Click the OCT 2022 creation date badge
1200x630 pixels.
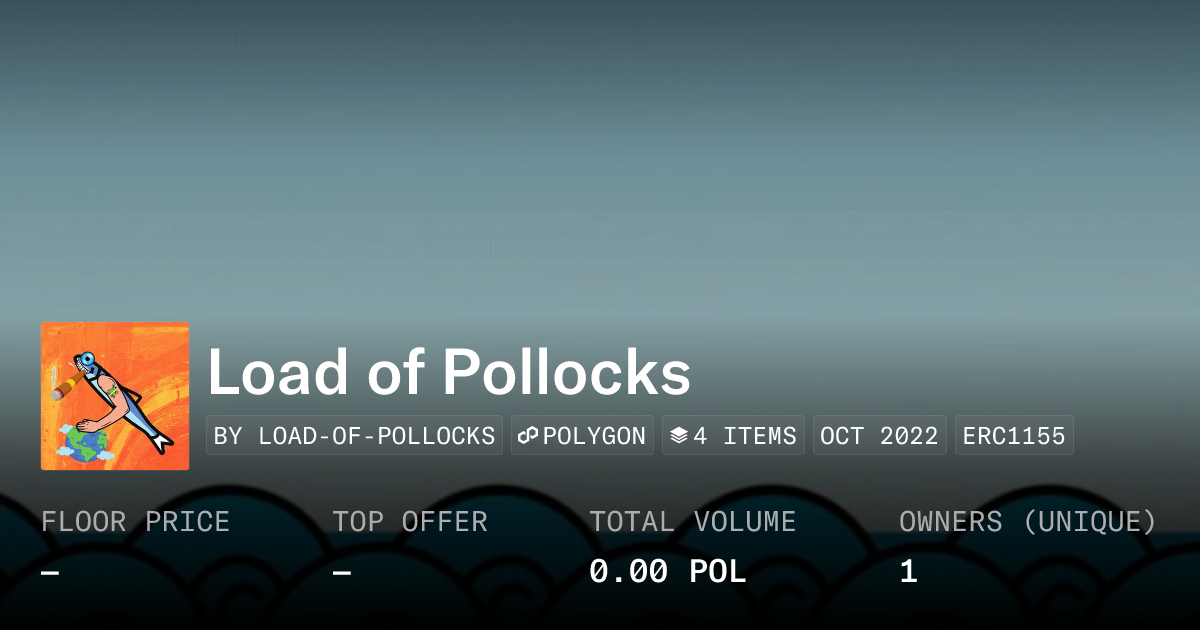coord(879,436)
